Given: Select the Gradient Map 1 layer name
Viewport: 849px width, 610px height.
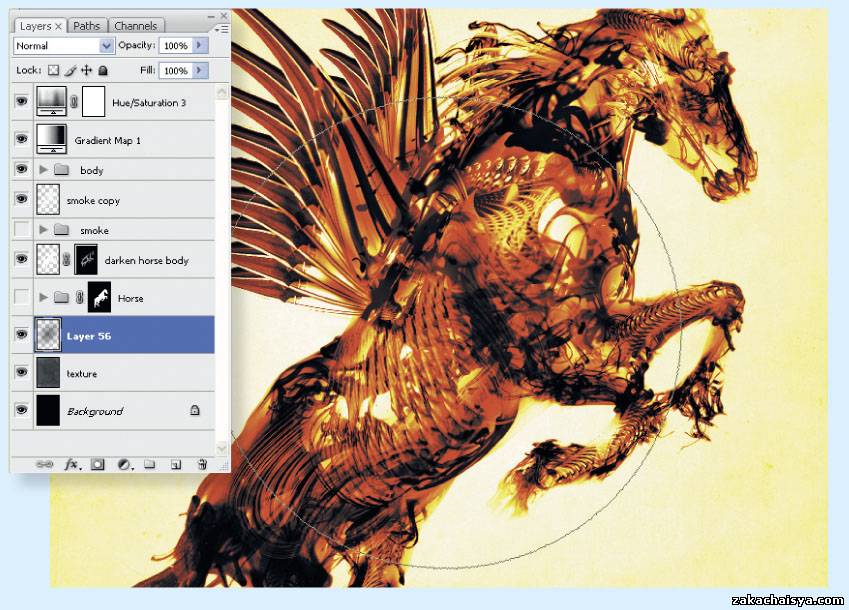Looking at the screenshot, I should 108,140.
